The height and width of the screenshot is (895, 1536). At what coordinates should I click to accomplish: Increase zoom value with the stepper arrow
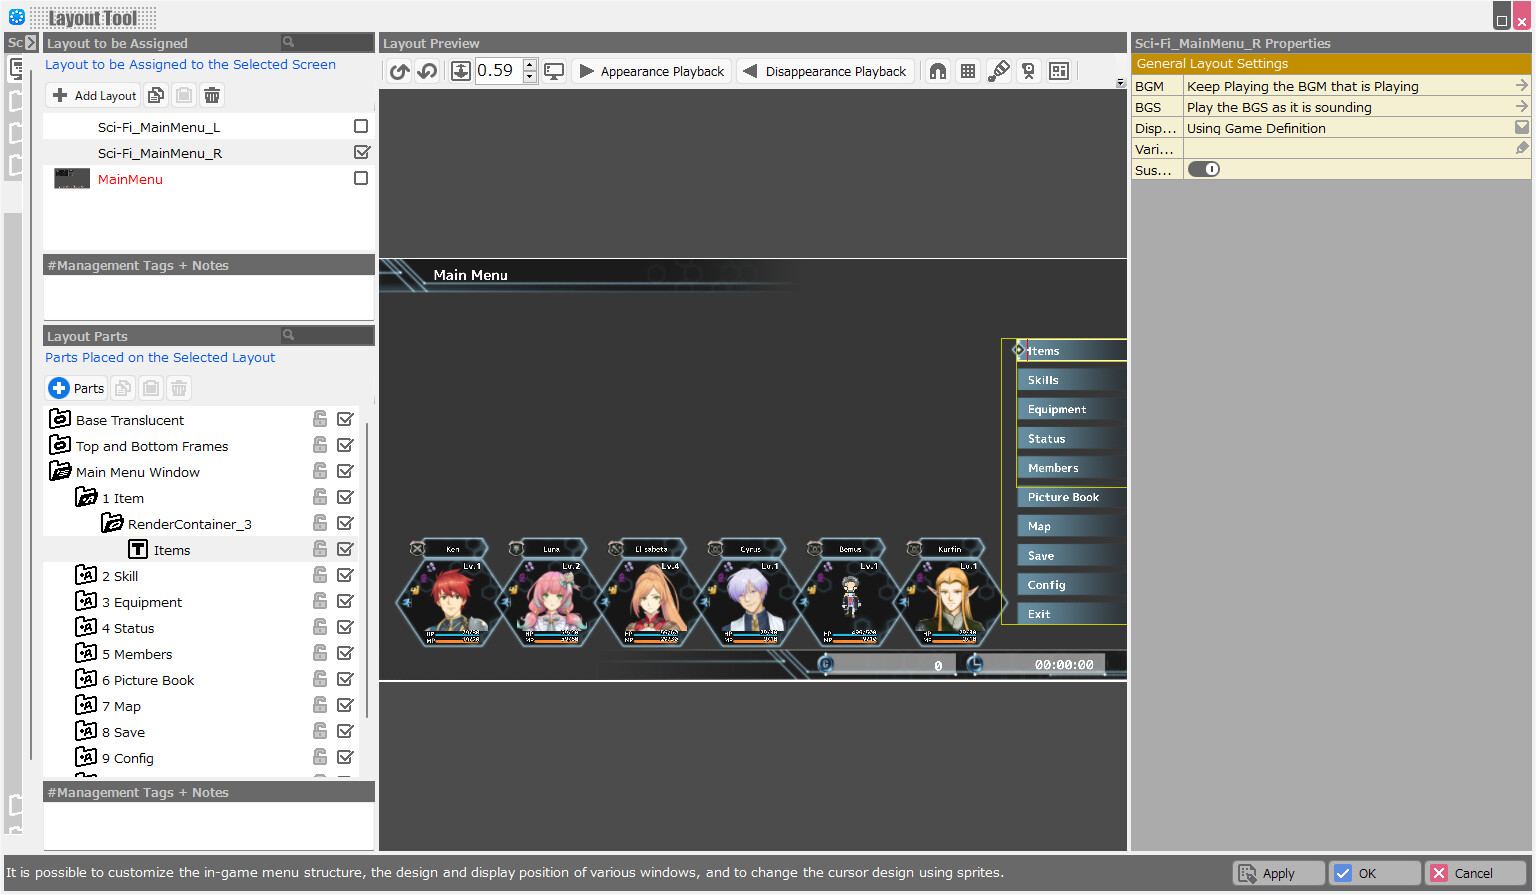click(529, 65)
